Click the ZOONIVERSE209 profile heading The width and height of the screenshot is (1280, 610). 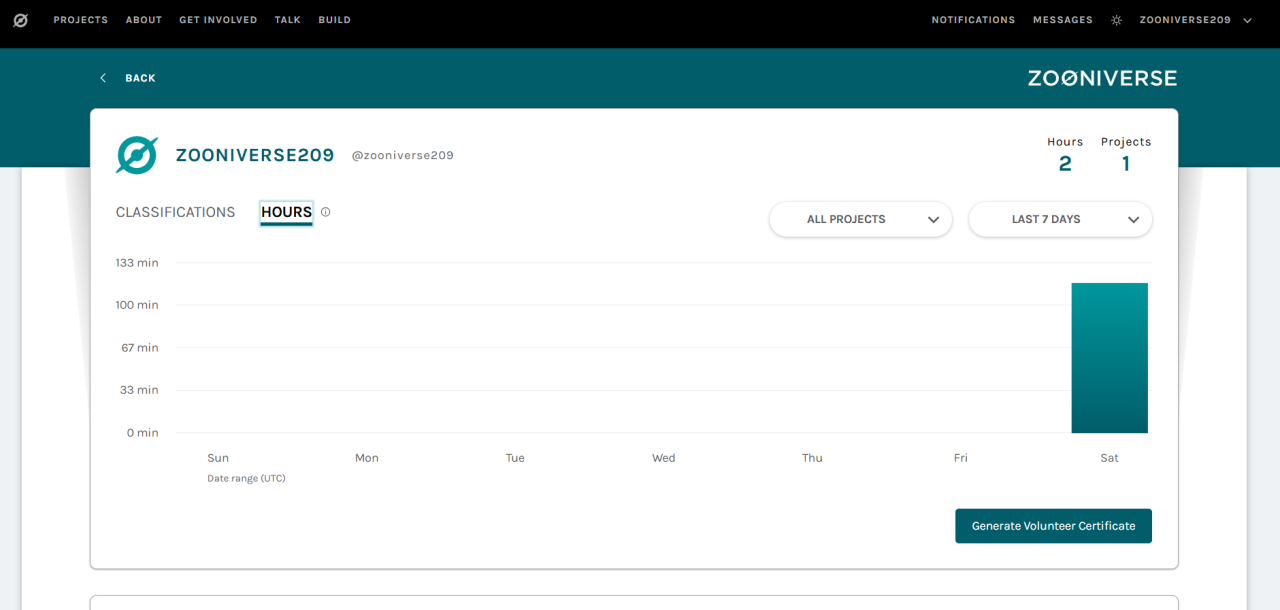[255, 155]
